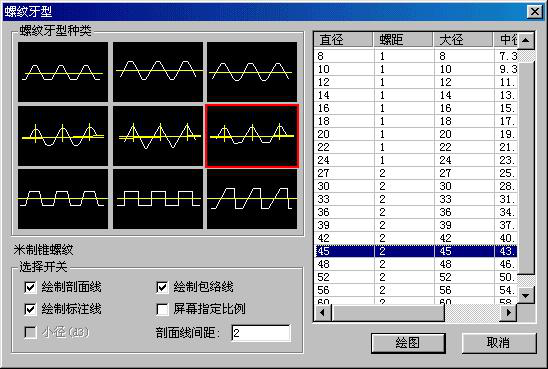Toggle the 绘制剖面线 checkbox
Screen dimensions: 548x369
[30, 287]
